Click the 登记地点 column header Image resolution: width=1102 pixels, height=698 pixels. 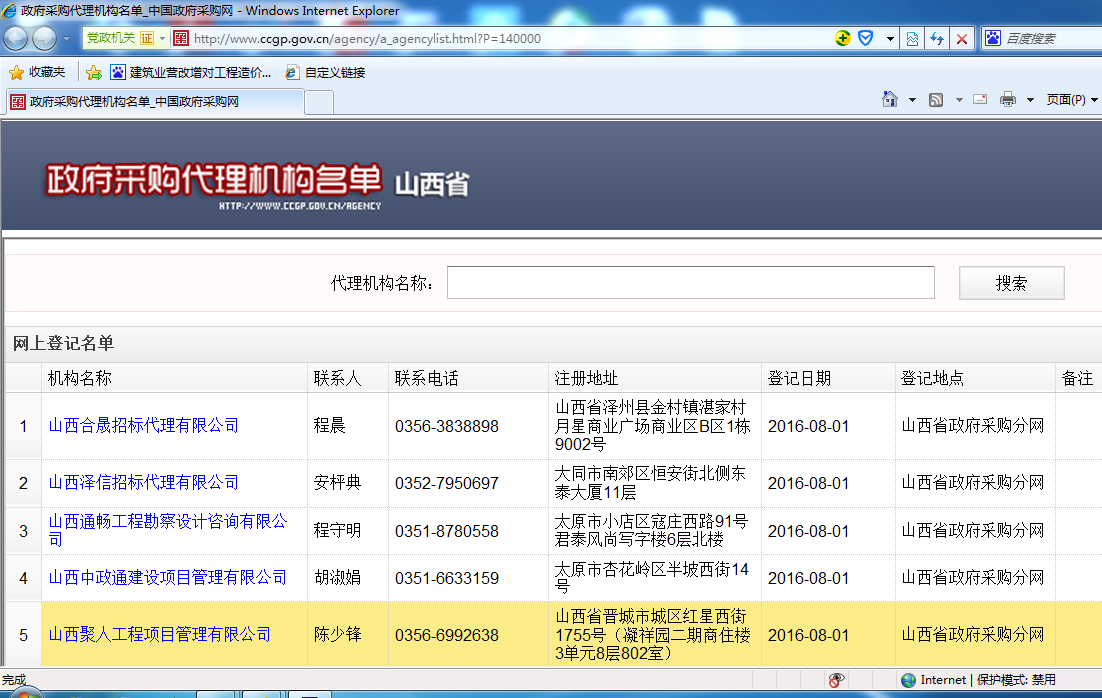tap(933, 378)
